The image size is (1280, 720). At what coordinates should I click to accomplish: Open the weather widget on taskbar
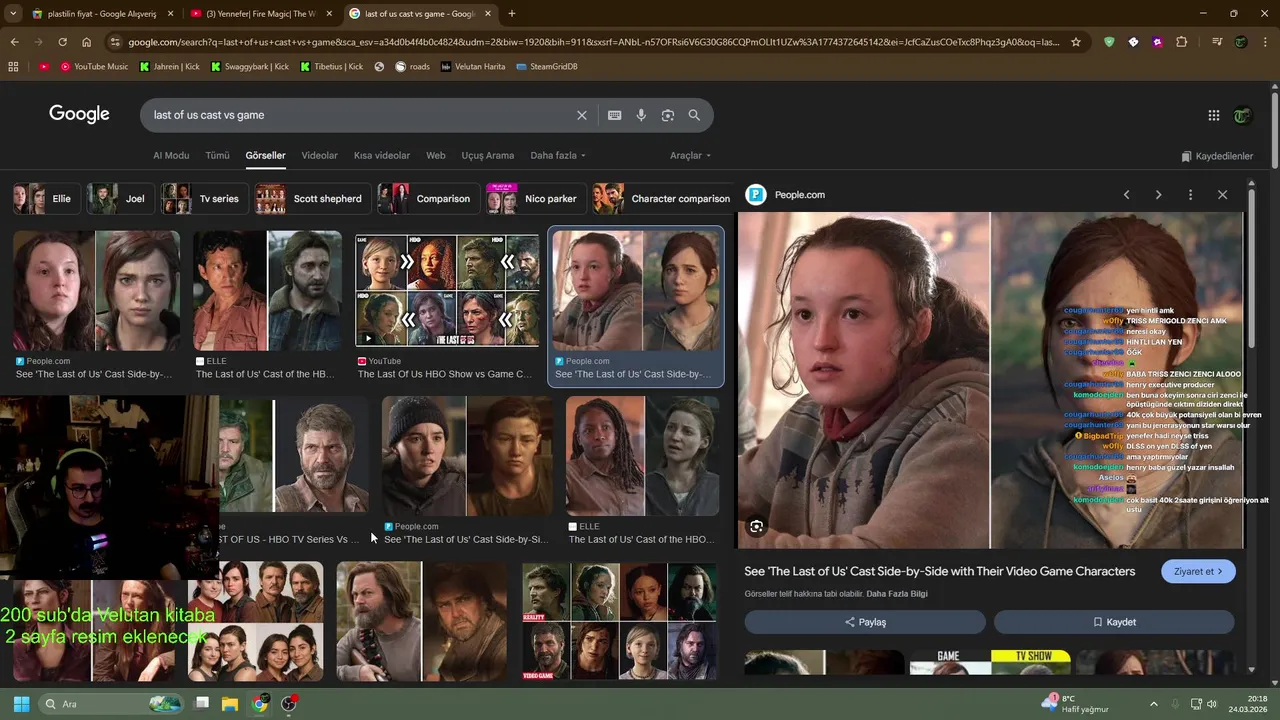1077,704
